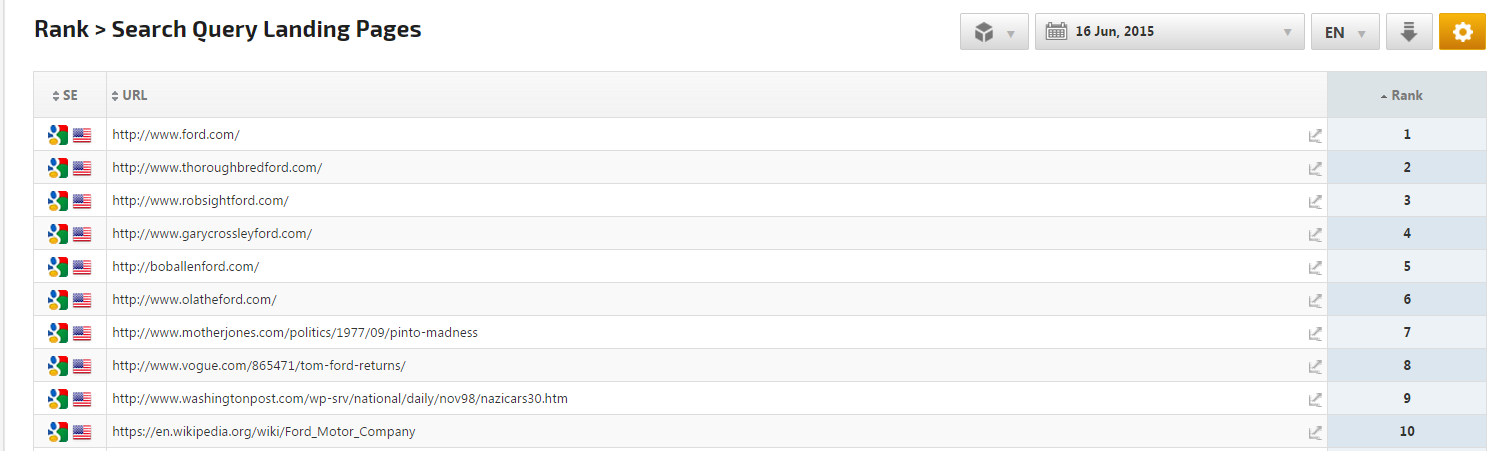Open the garycrossleyford.com link
Screen dimensions: 1490x451
(x=212, y=234)
